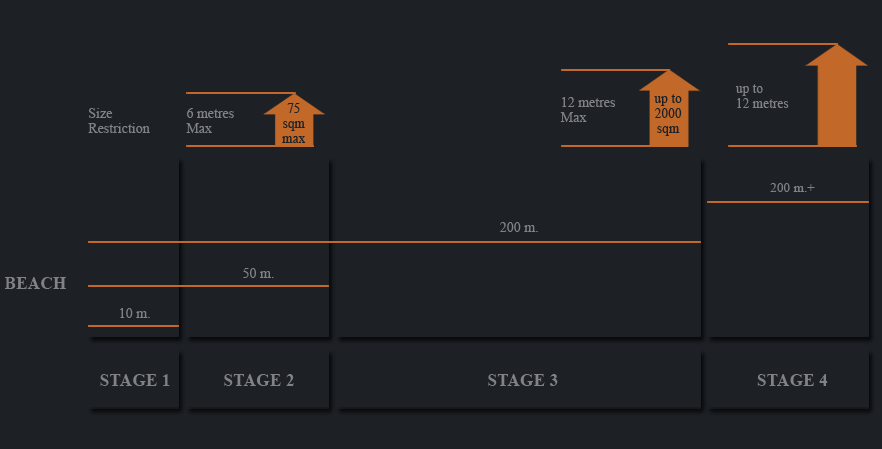882x449 pixels.
Task: Select the STAGE 1 label box
Action: tap(134, 380)
